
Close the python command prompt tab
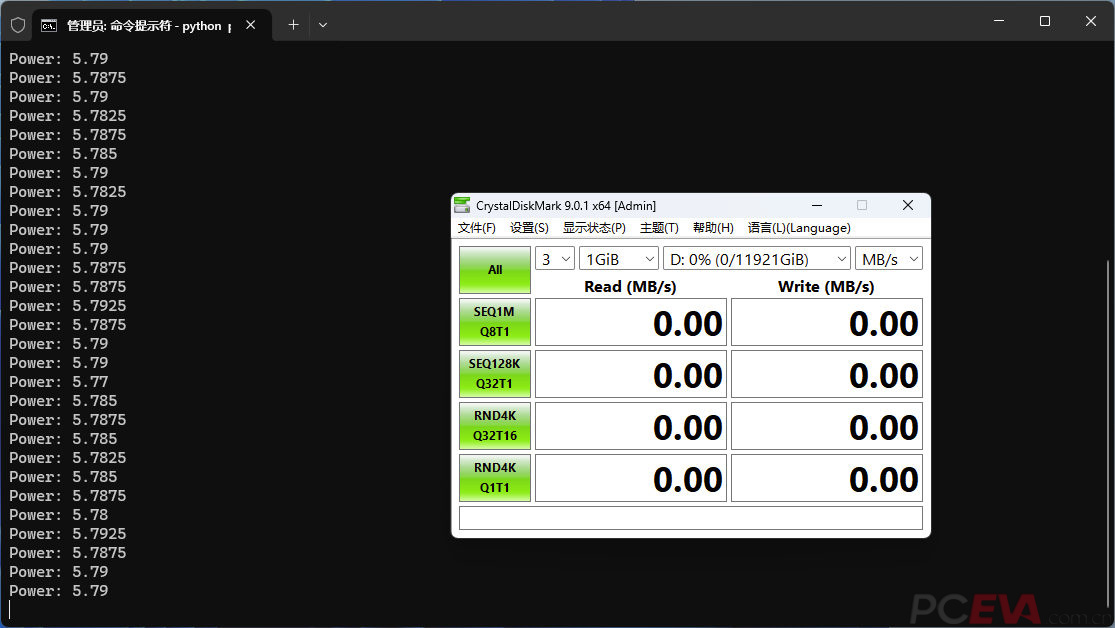click(x=250, y=25)
